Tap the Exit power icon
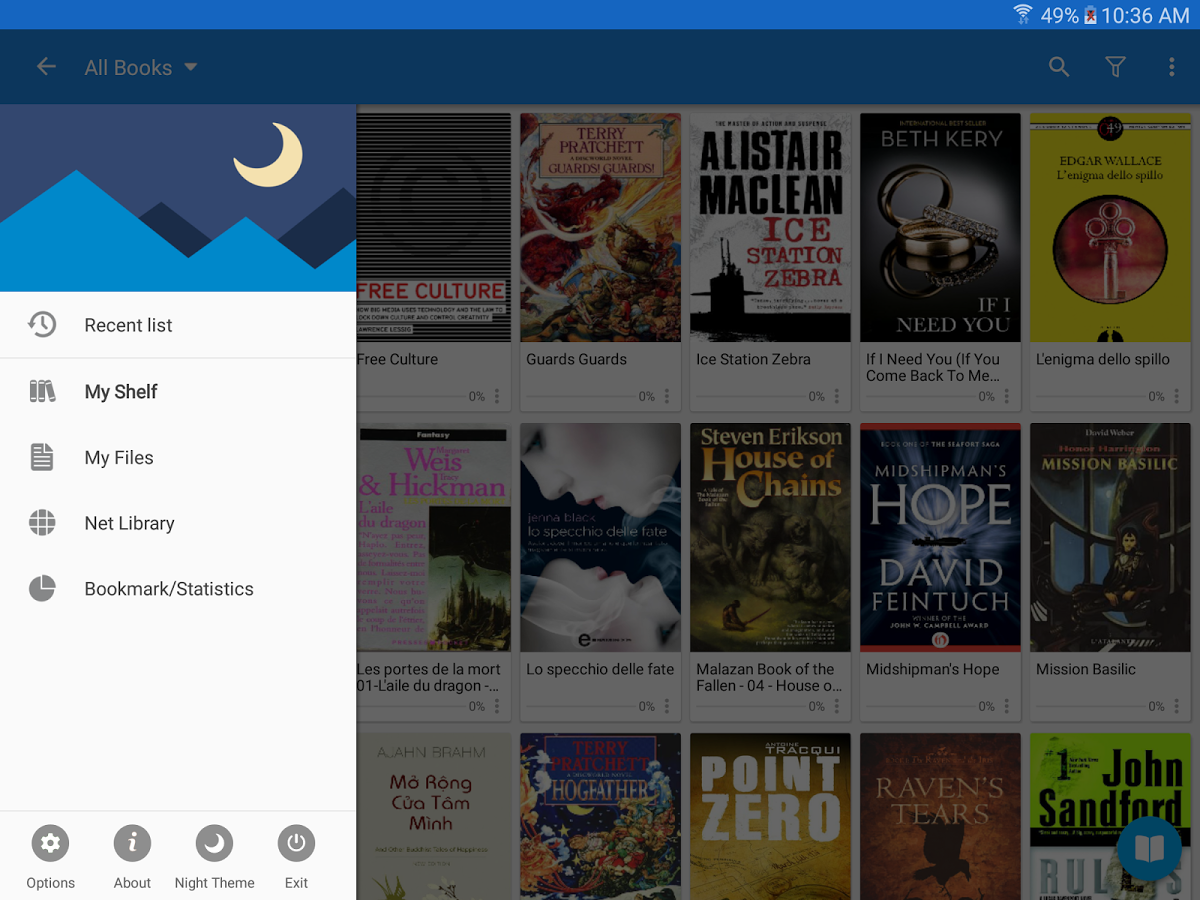 (x=296, y=844)
